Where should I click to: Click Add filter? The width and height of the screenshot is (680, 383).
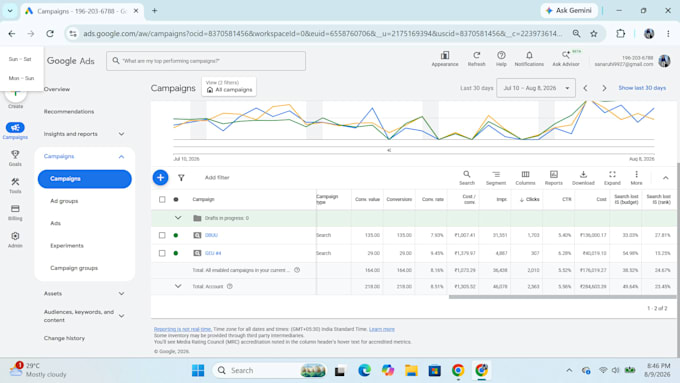[217, 177]
